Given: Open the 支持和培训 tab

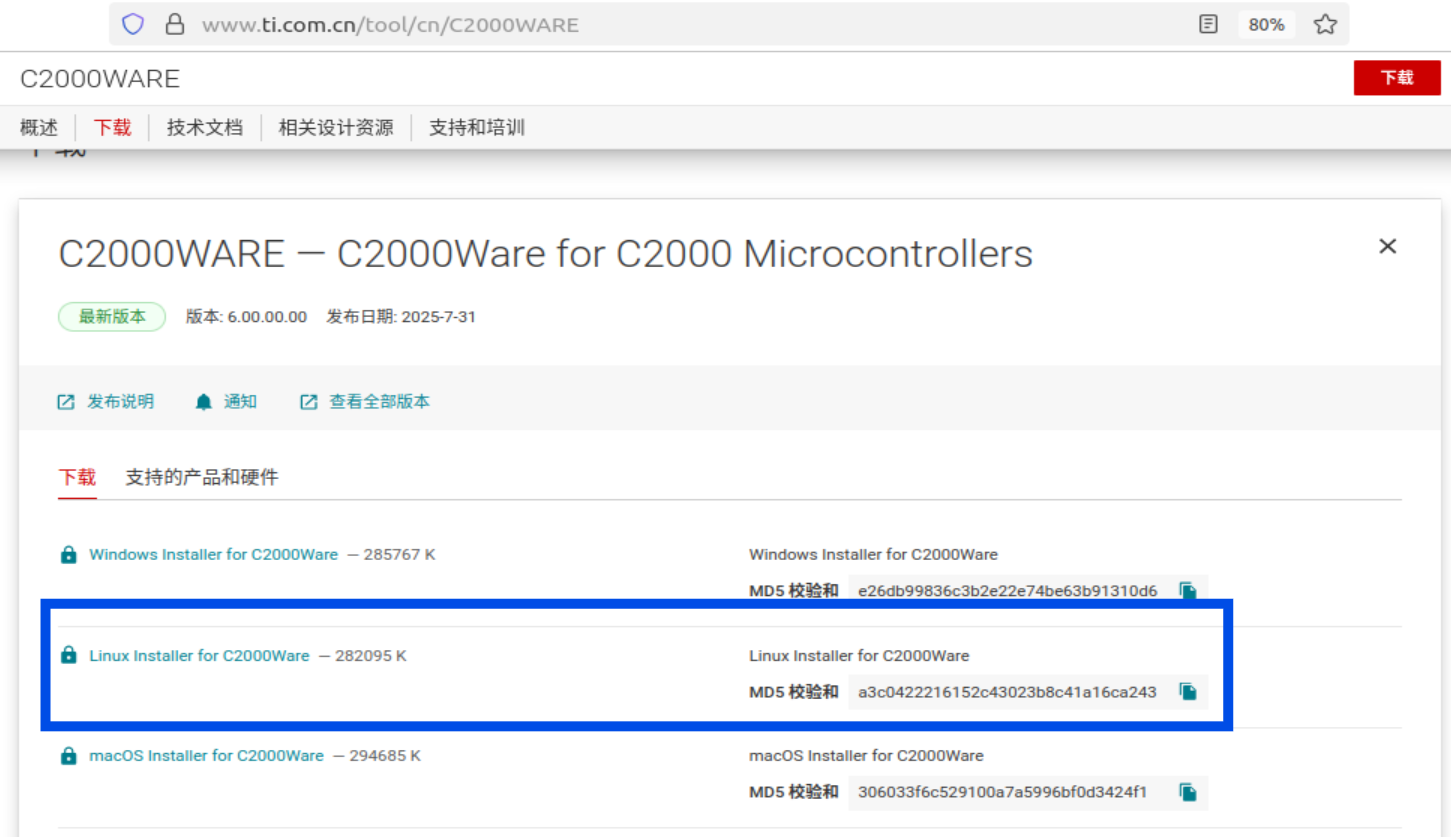Looking at the screenshot, I should tap(477, 128).
